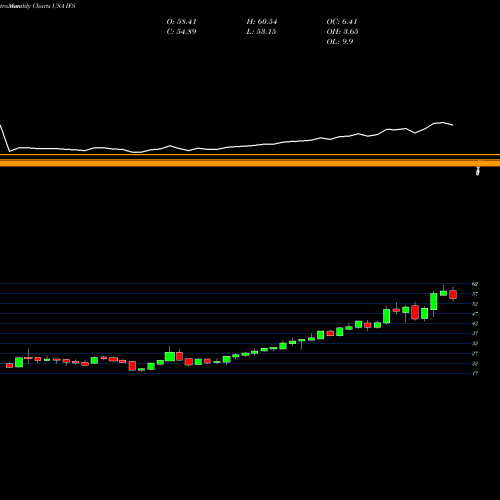Screen dimensions: 500x500
Task: Click the OL 9.9 statistic
Action: point(340,42)
